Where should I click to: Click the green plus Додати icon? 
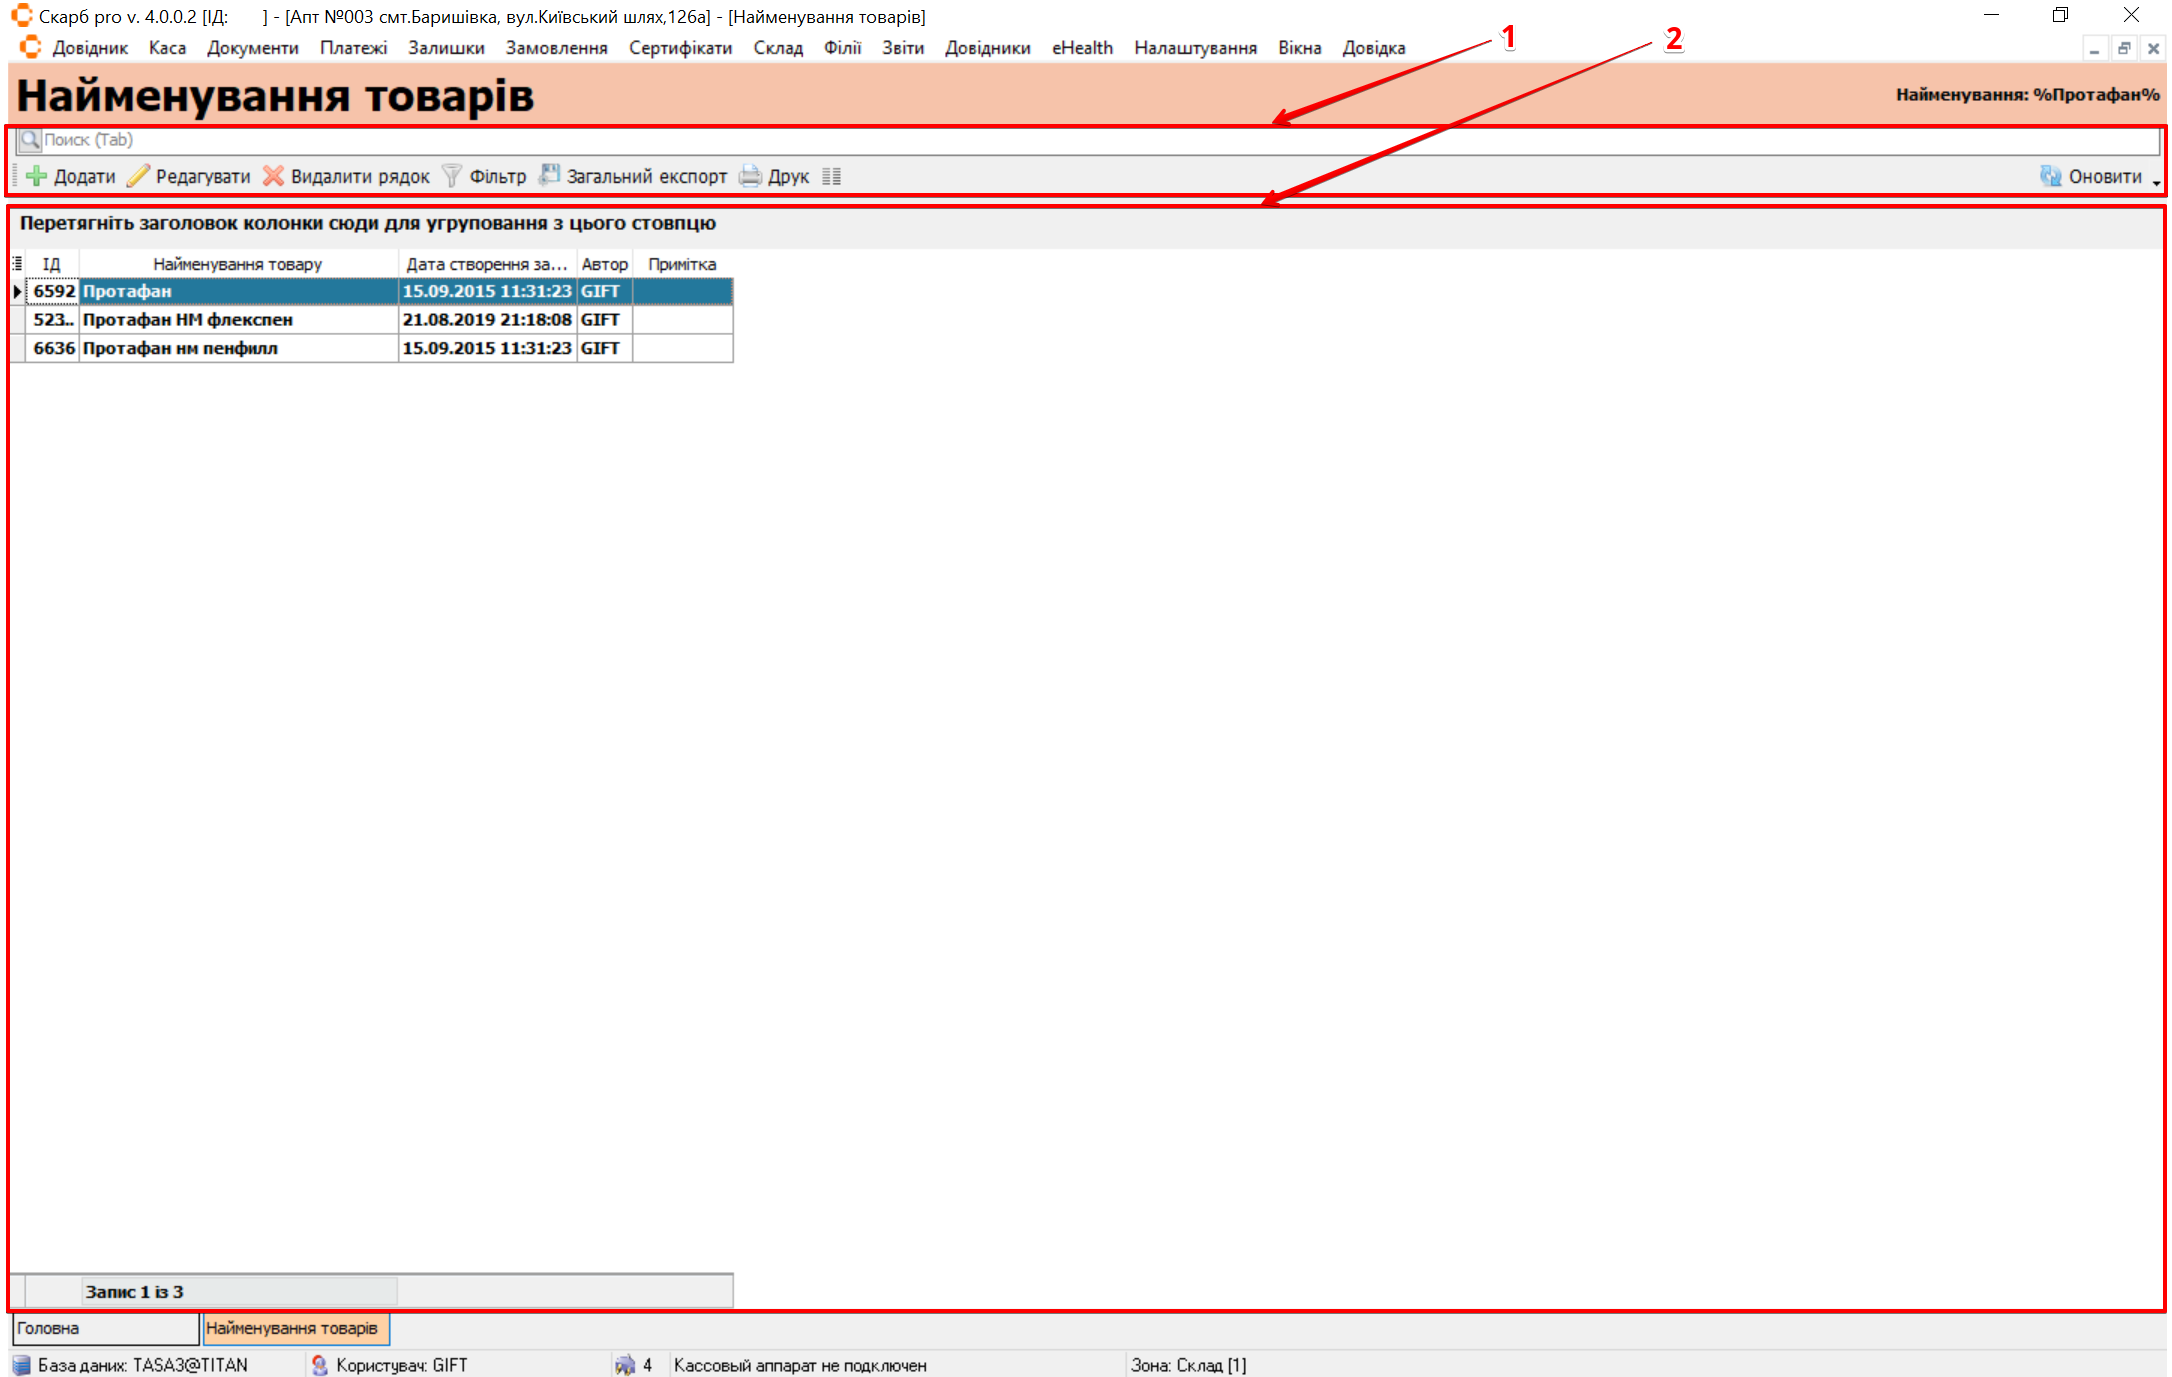click(x=37, y=176)
